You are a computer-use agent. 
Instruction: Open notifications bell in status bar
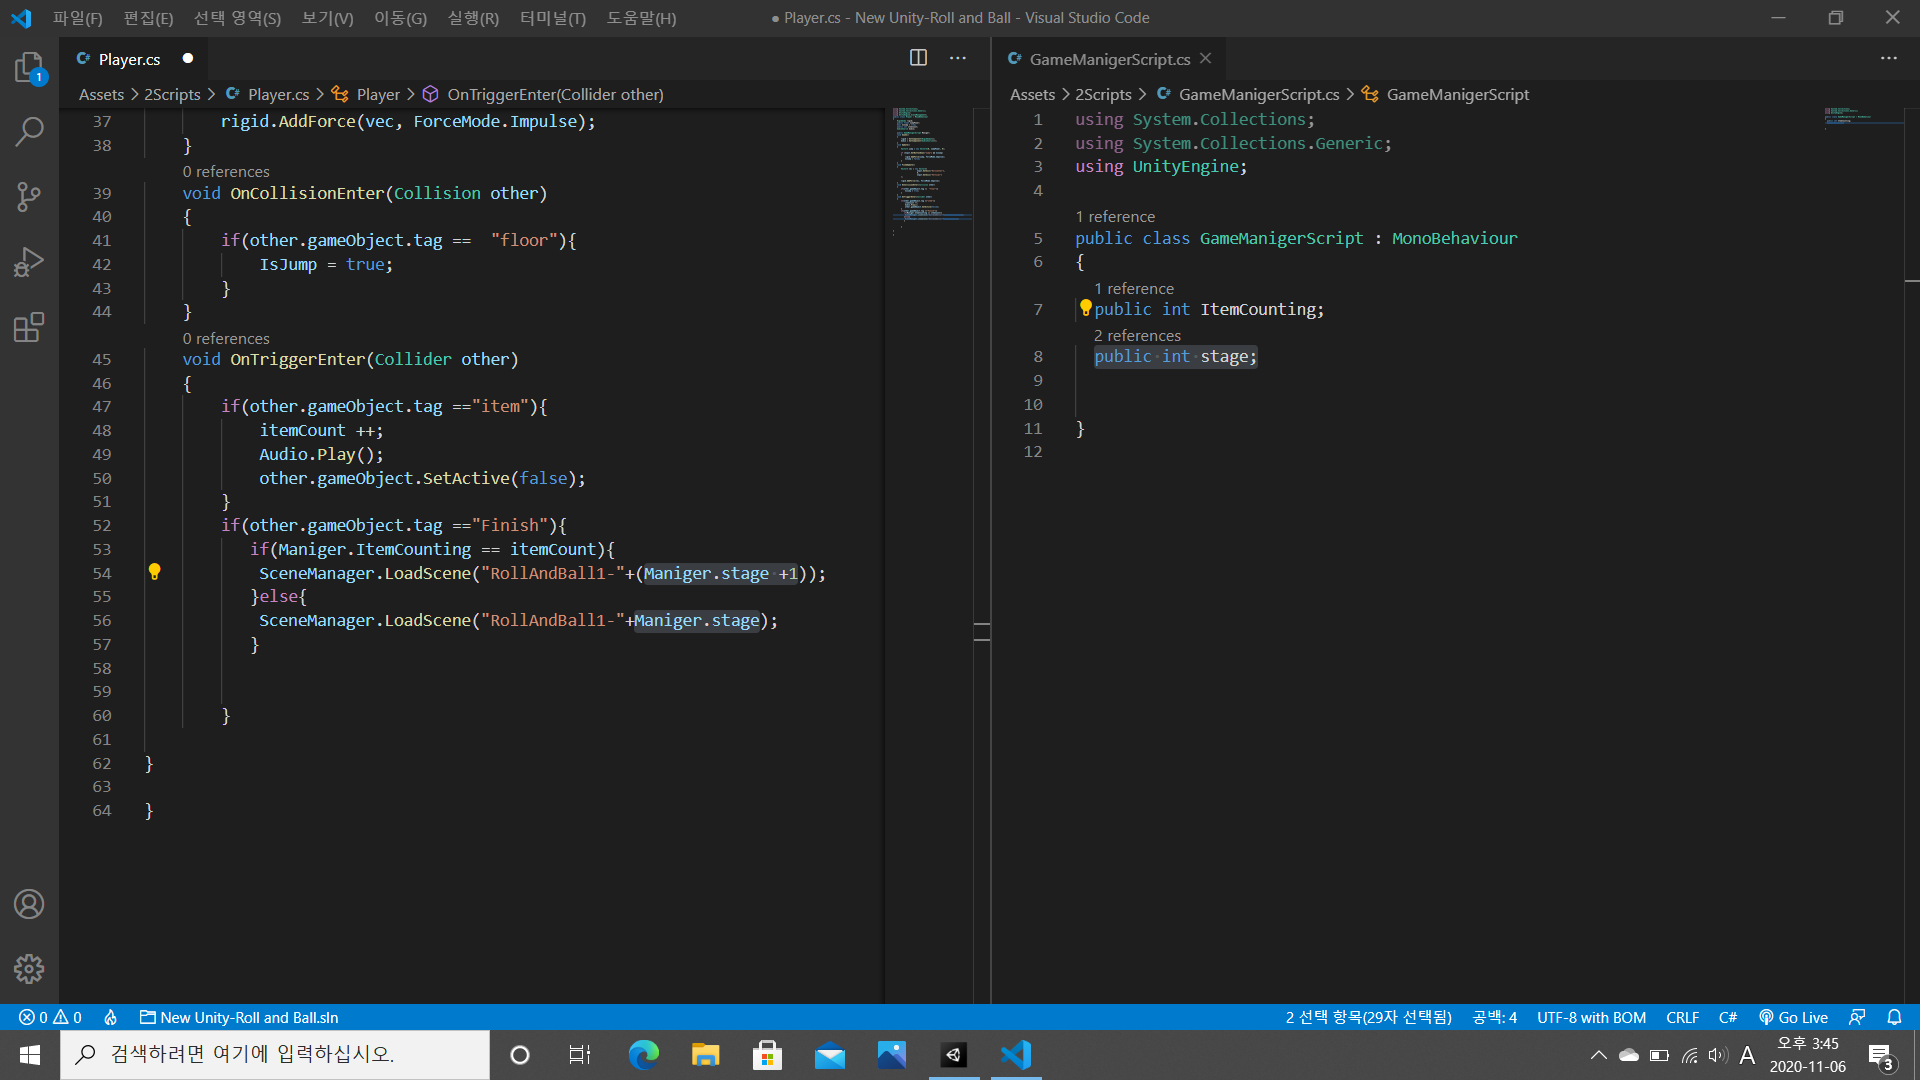pos(1894,1017)
